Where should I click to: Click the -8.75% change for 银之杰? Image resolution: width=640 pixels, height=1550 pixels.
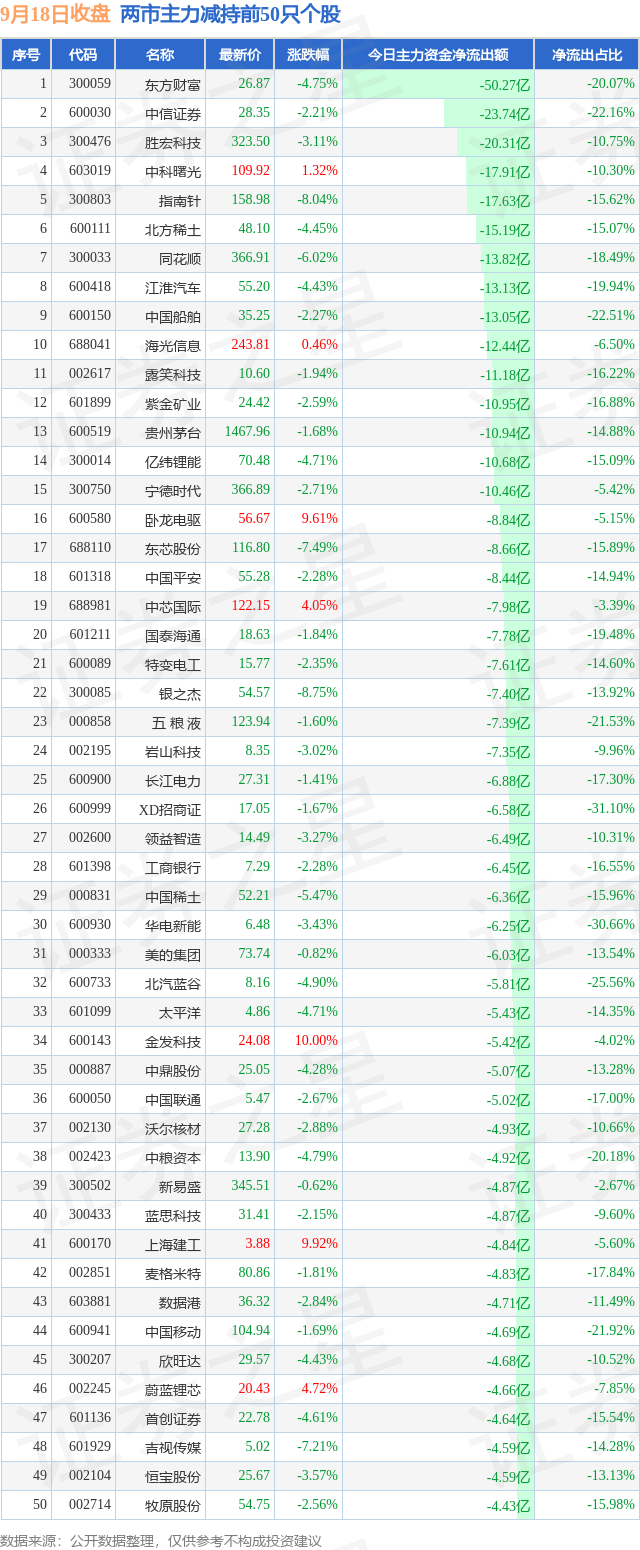(x=317, y=693)
